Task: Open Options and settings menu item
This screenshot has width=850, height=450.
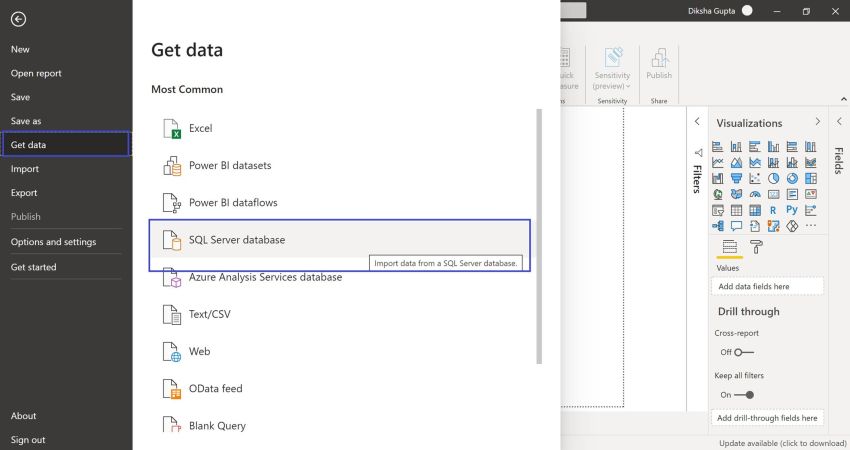Action: pyautogui.click(x=53, y=242)
